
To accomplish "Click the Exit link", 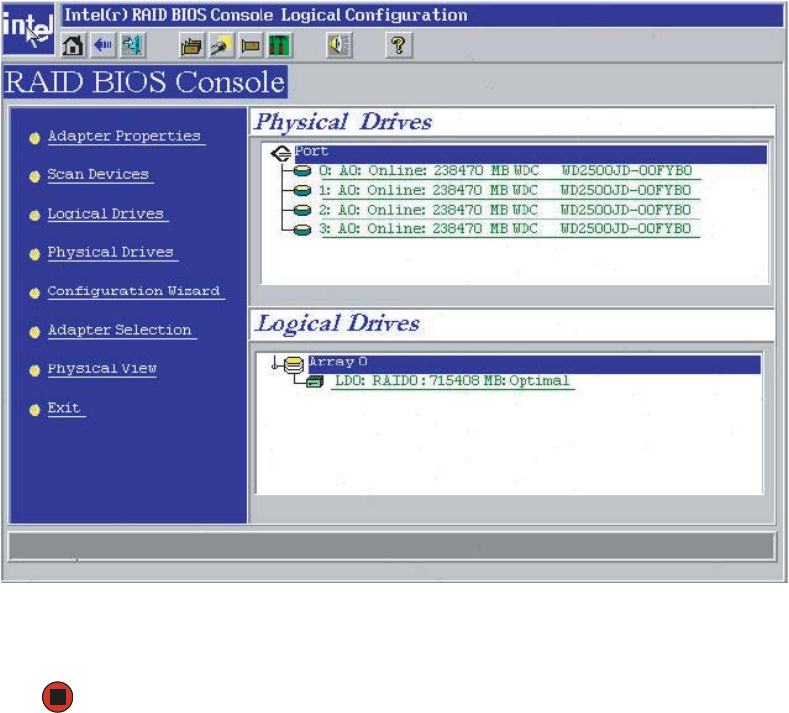I will pos(64,408).
